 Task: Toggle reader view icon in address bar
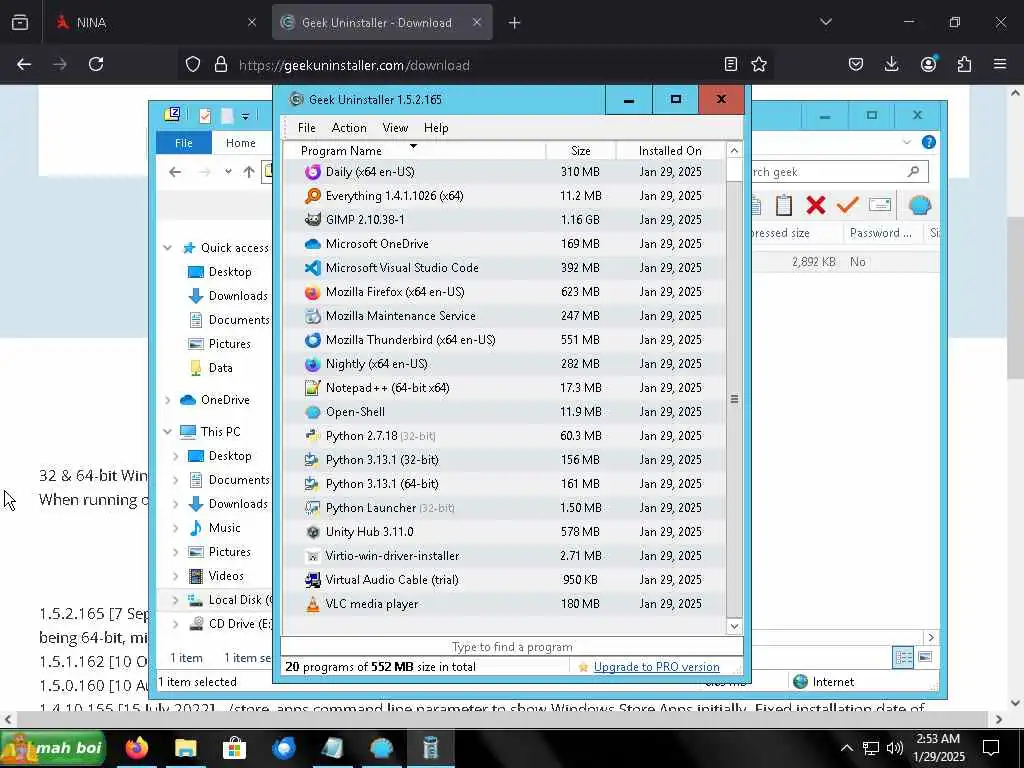(731, 64)
